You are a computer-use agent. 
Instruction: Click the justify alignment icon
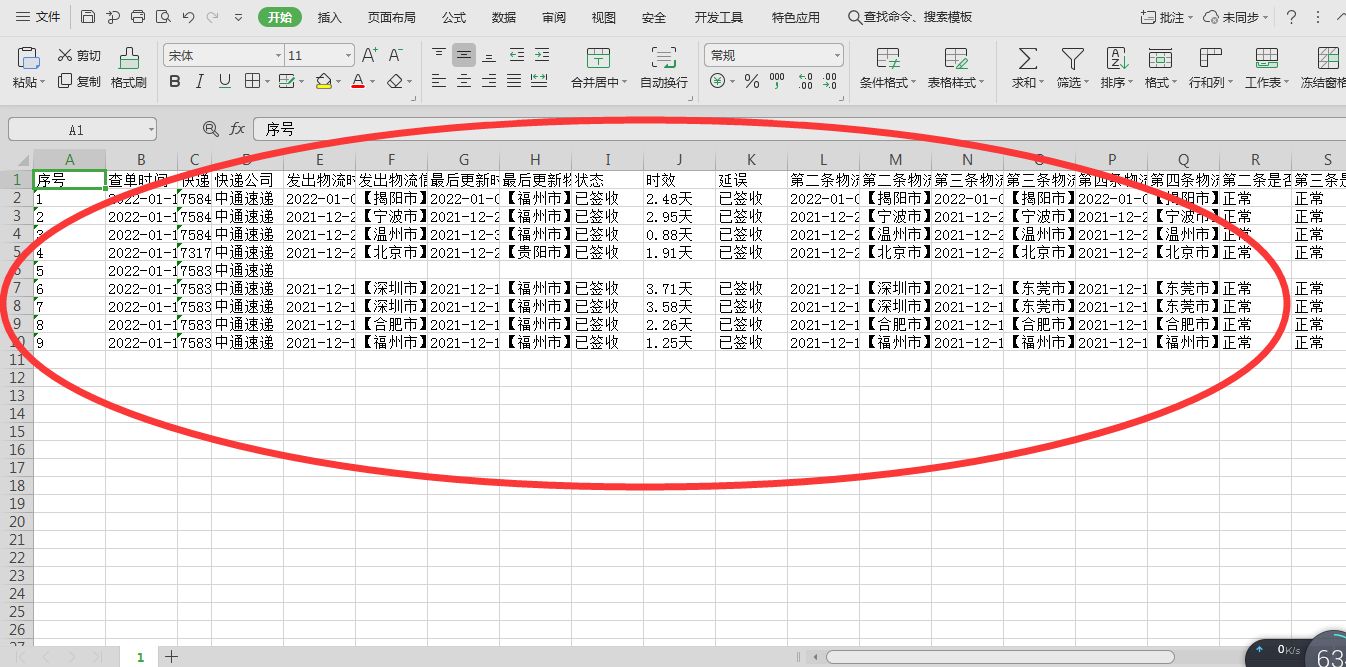[x=514, y=82]
